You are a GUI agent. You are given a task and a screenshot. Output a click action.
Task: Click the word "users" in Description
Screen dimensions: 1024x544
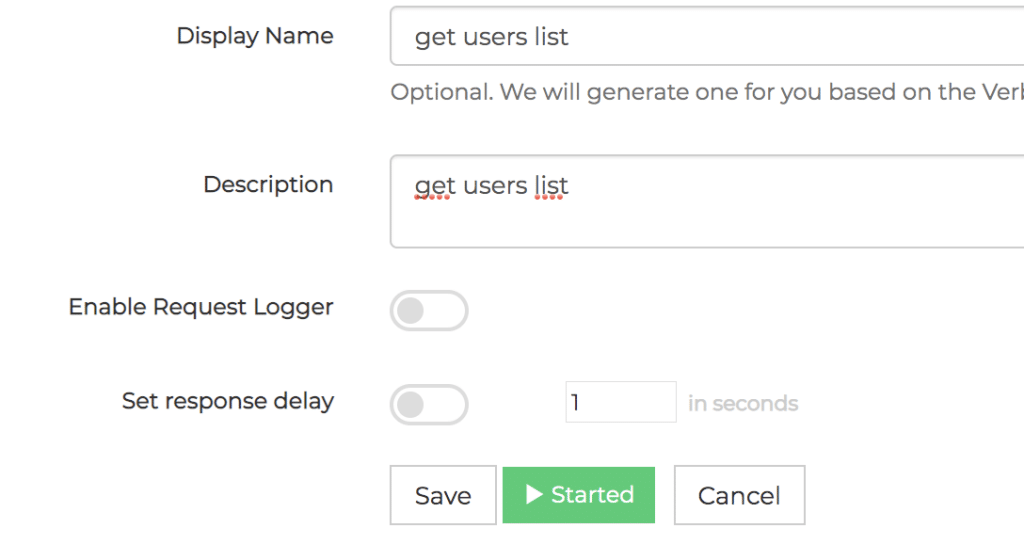[x=494, y=186]
